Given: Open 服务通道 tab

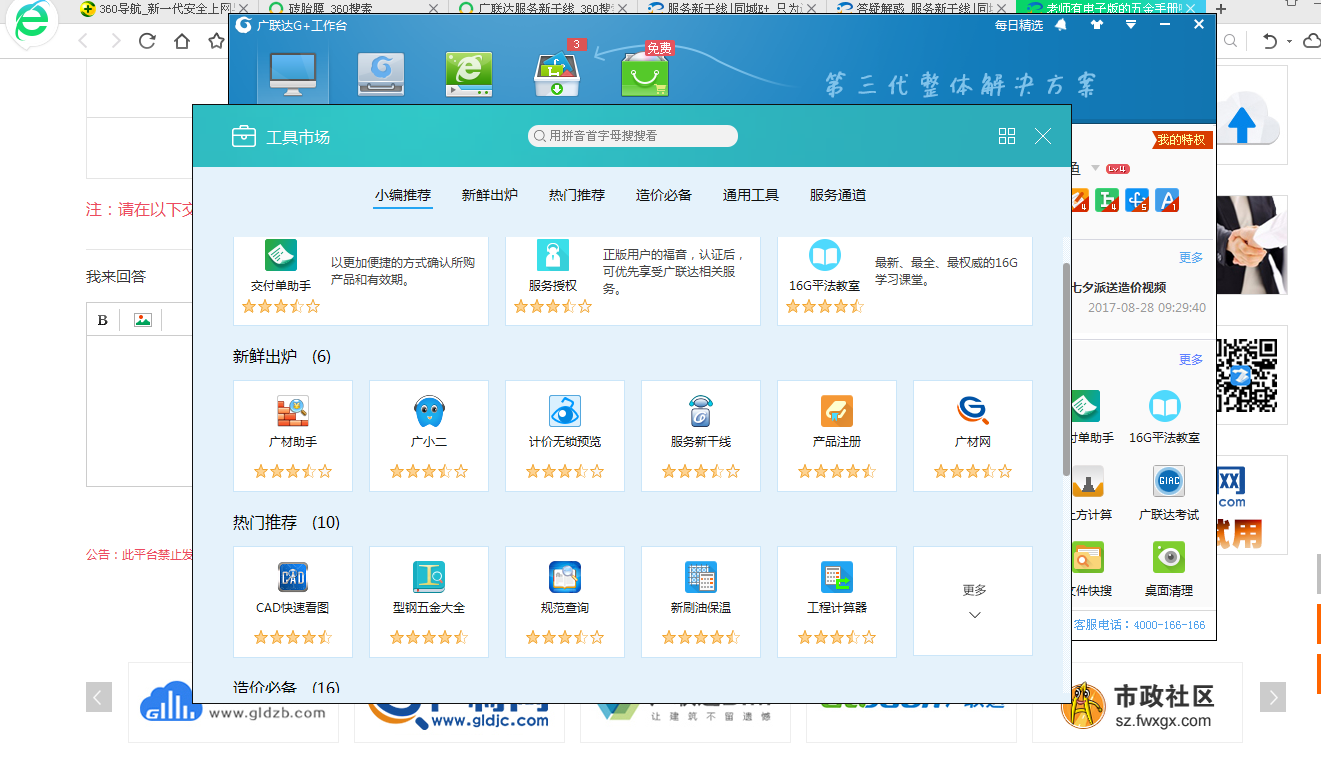Looking at the screenshot, I should (838, 195).
